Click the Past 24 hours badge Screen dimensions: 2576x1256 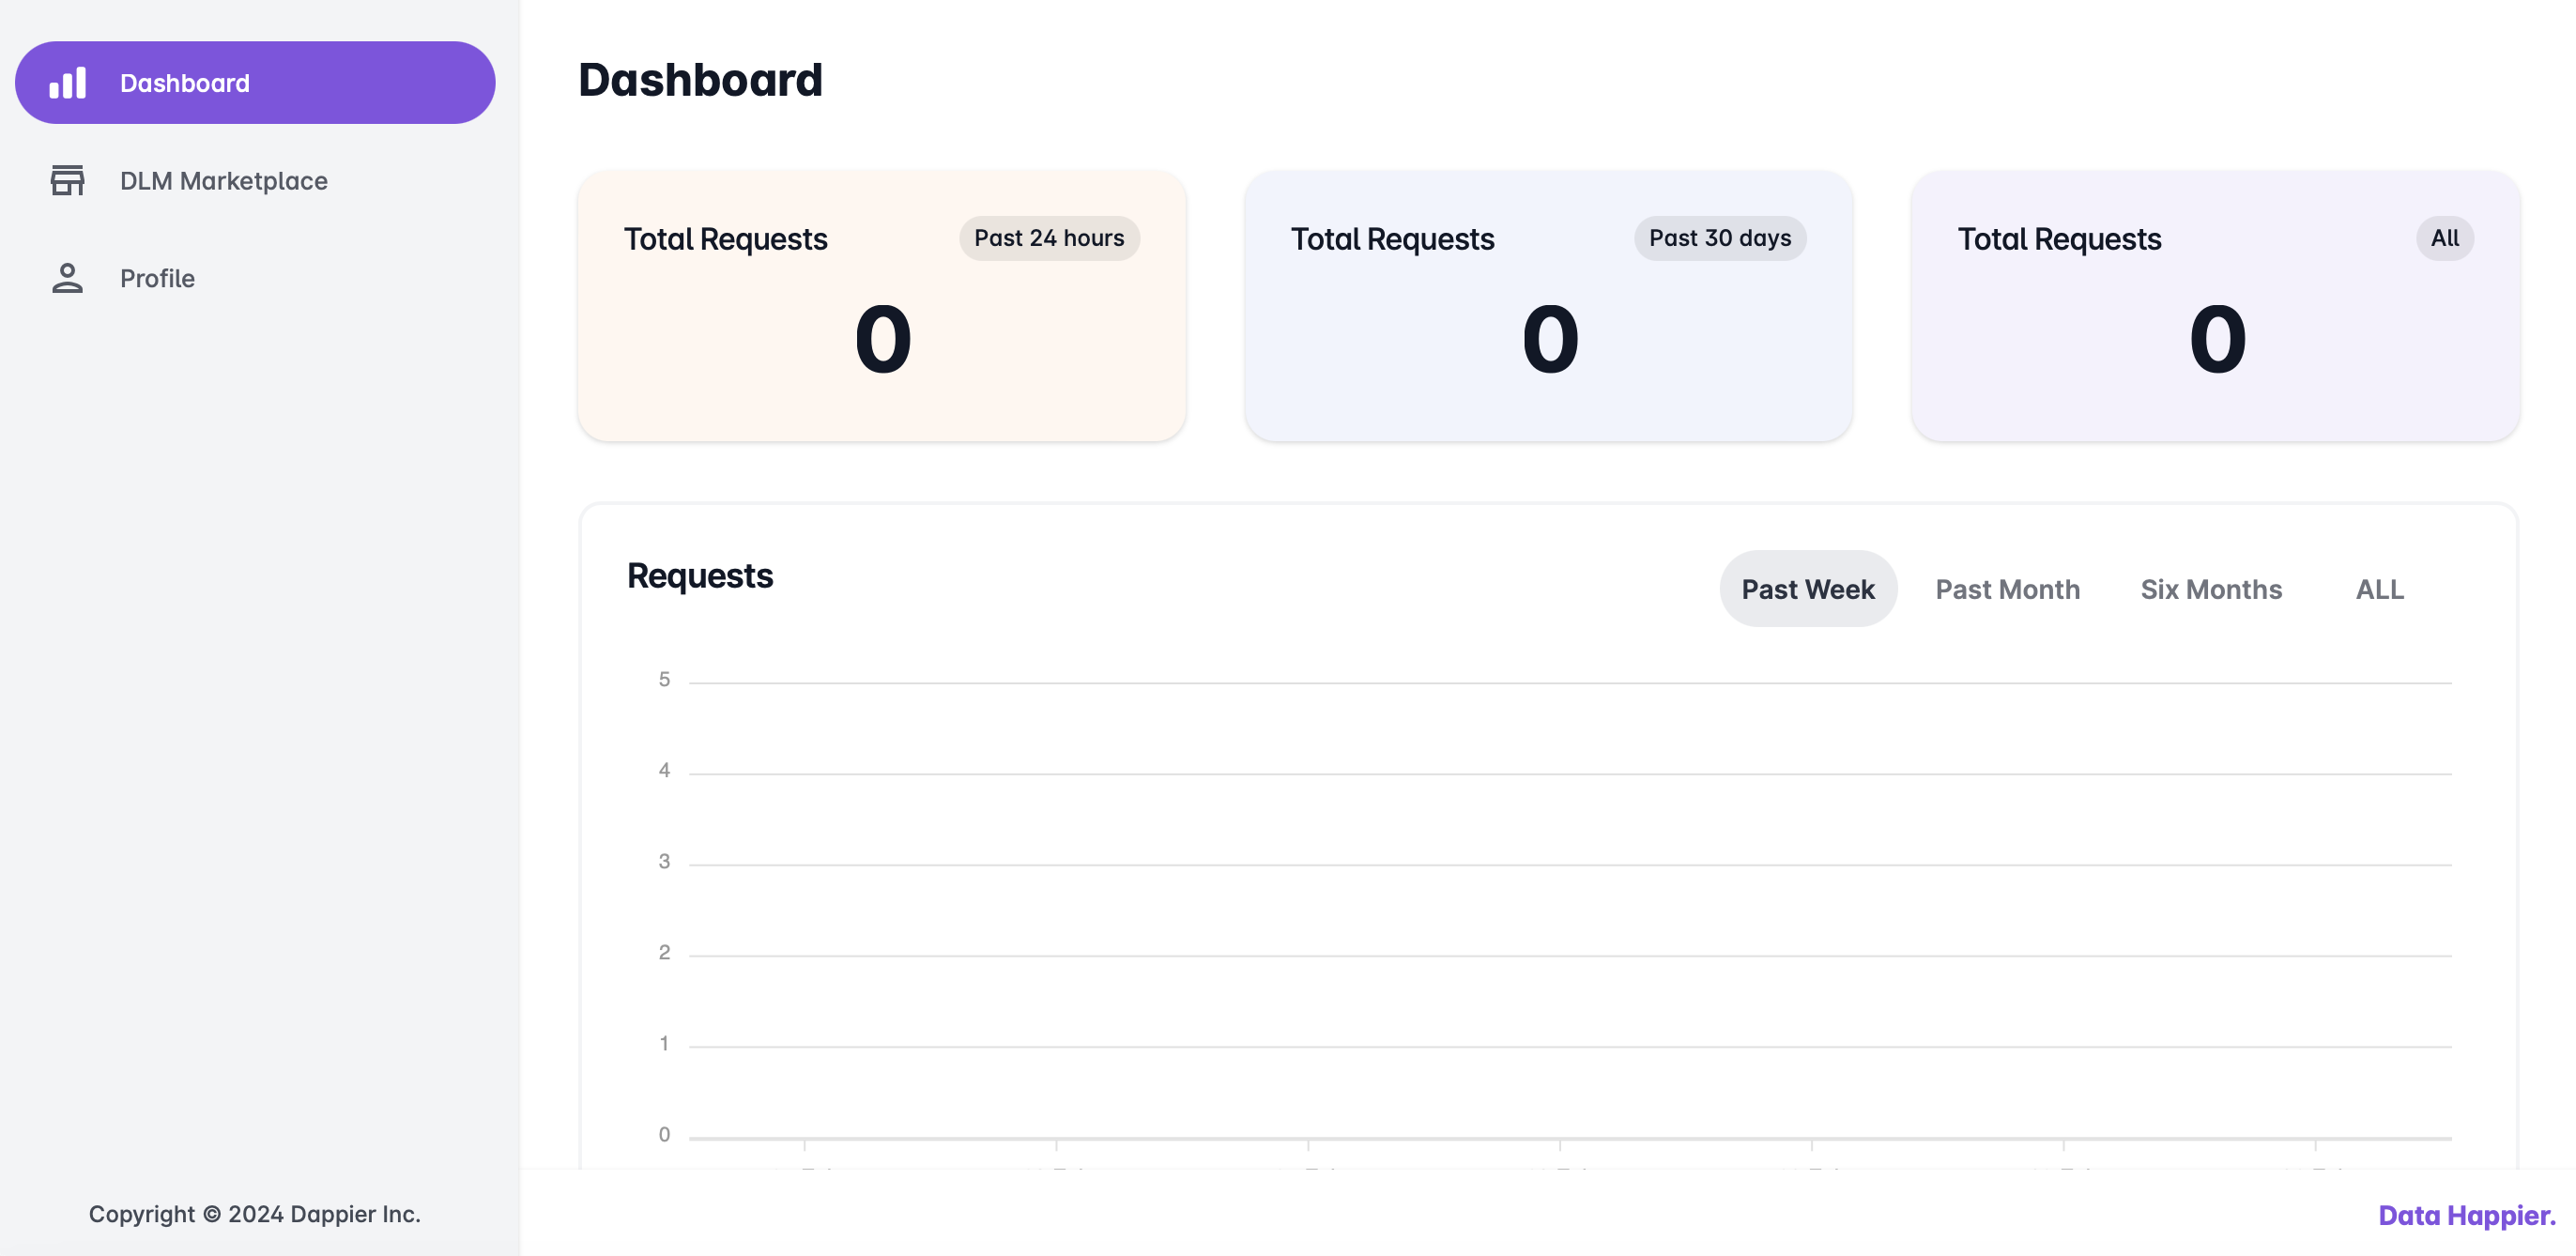tap(1048, 238)
